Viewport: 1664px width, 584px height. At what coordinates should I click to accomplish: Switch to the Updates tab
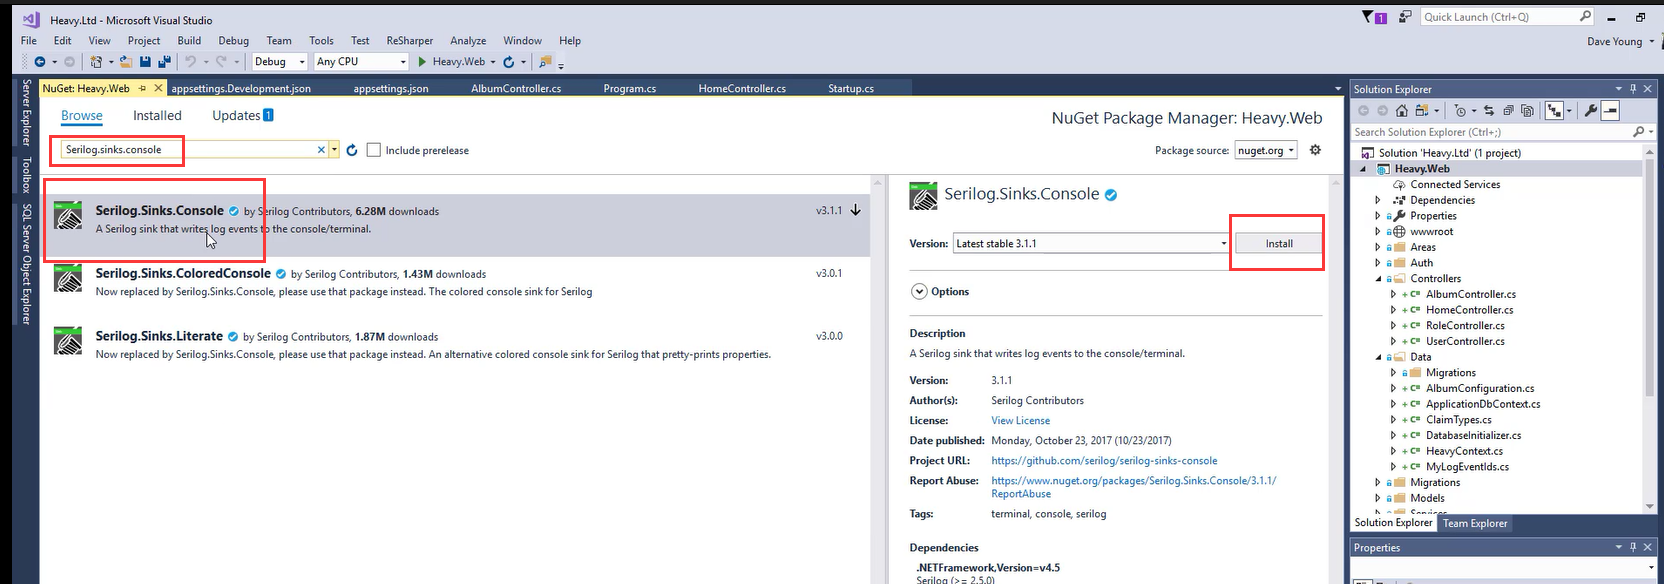(242, 116)
